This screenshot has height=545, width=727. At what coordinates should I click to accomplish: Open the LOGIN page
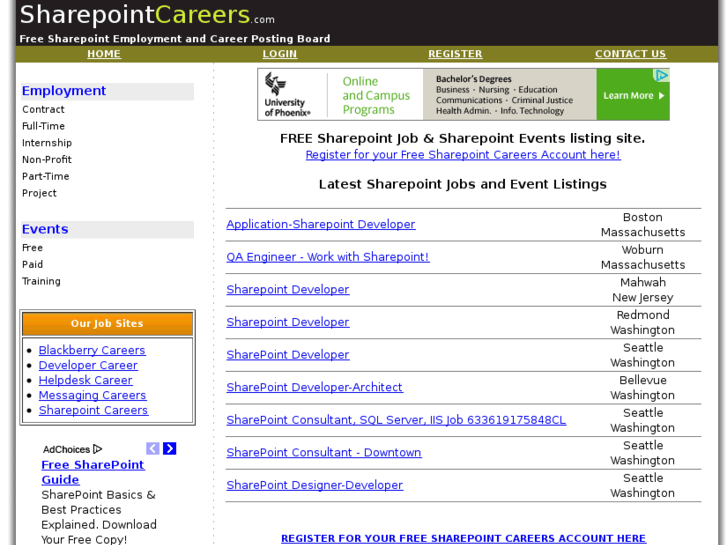click(x=280, y=54)
